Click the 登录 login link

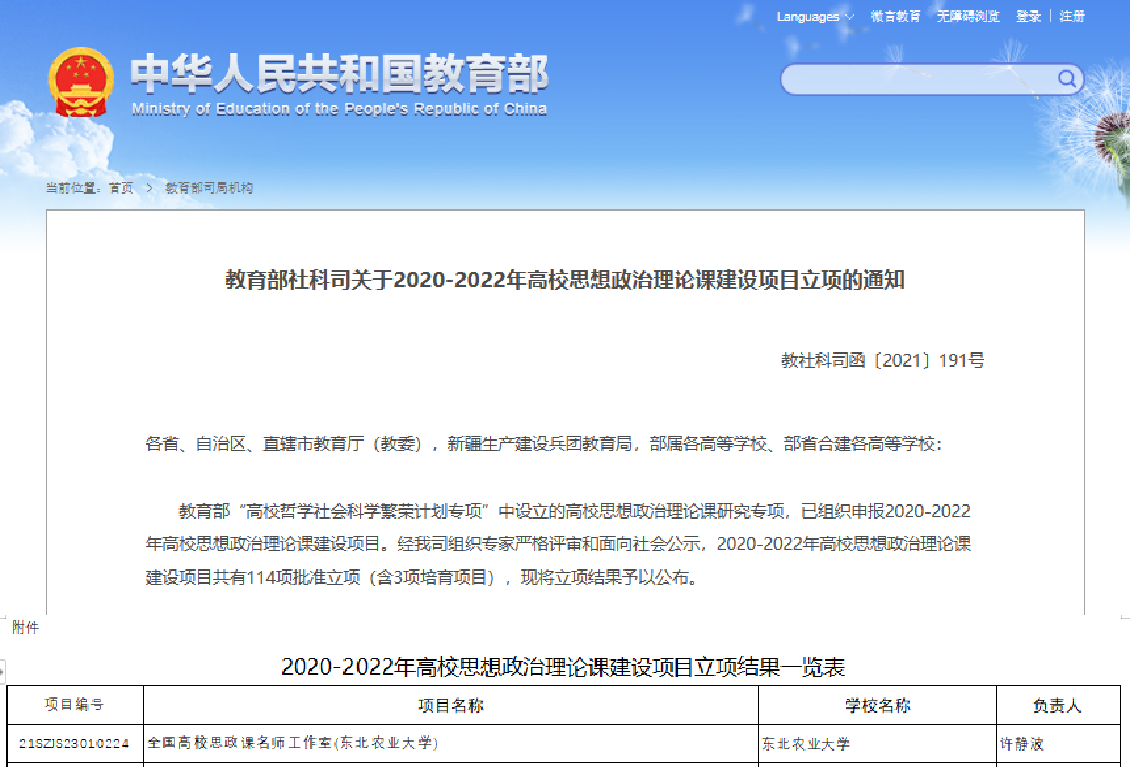pyautogui.click(x=1028, y=17)
